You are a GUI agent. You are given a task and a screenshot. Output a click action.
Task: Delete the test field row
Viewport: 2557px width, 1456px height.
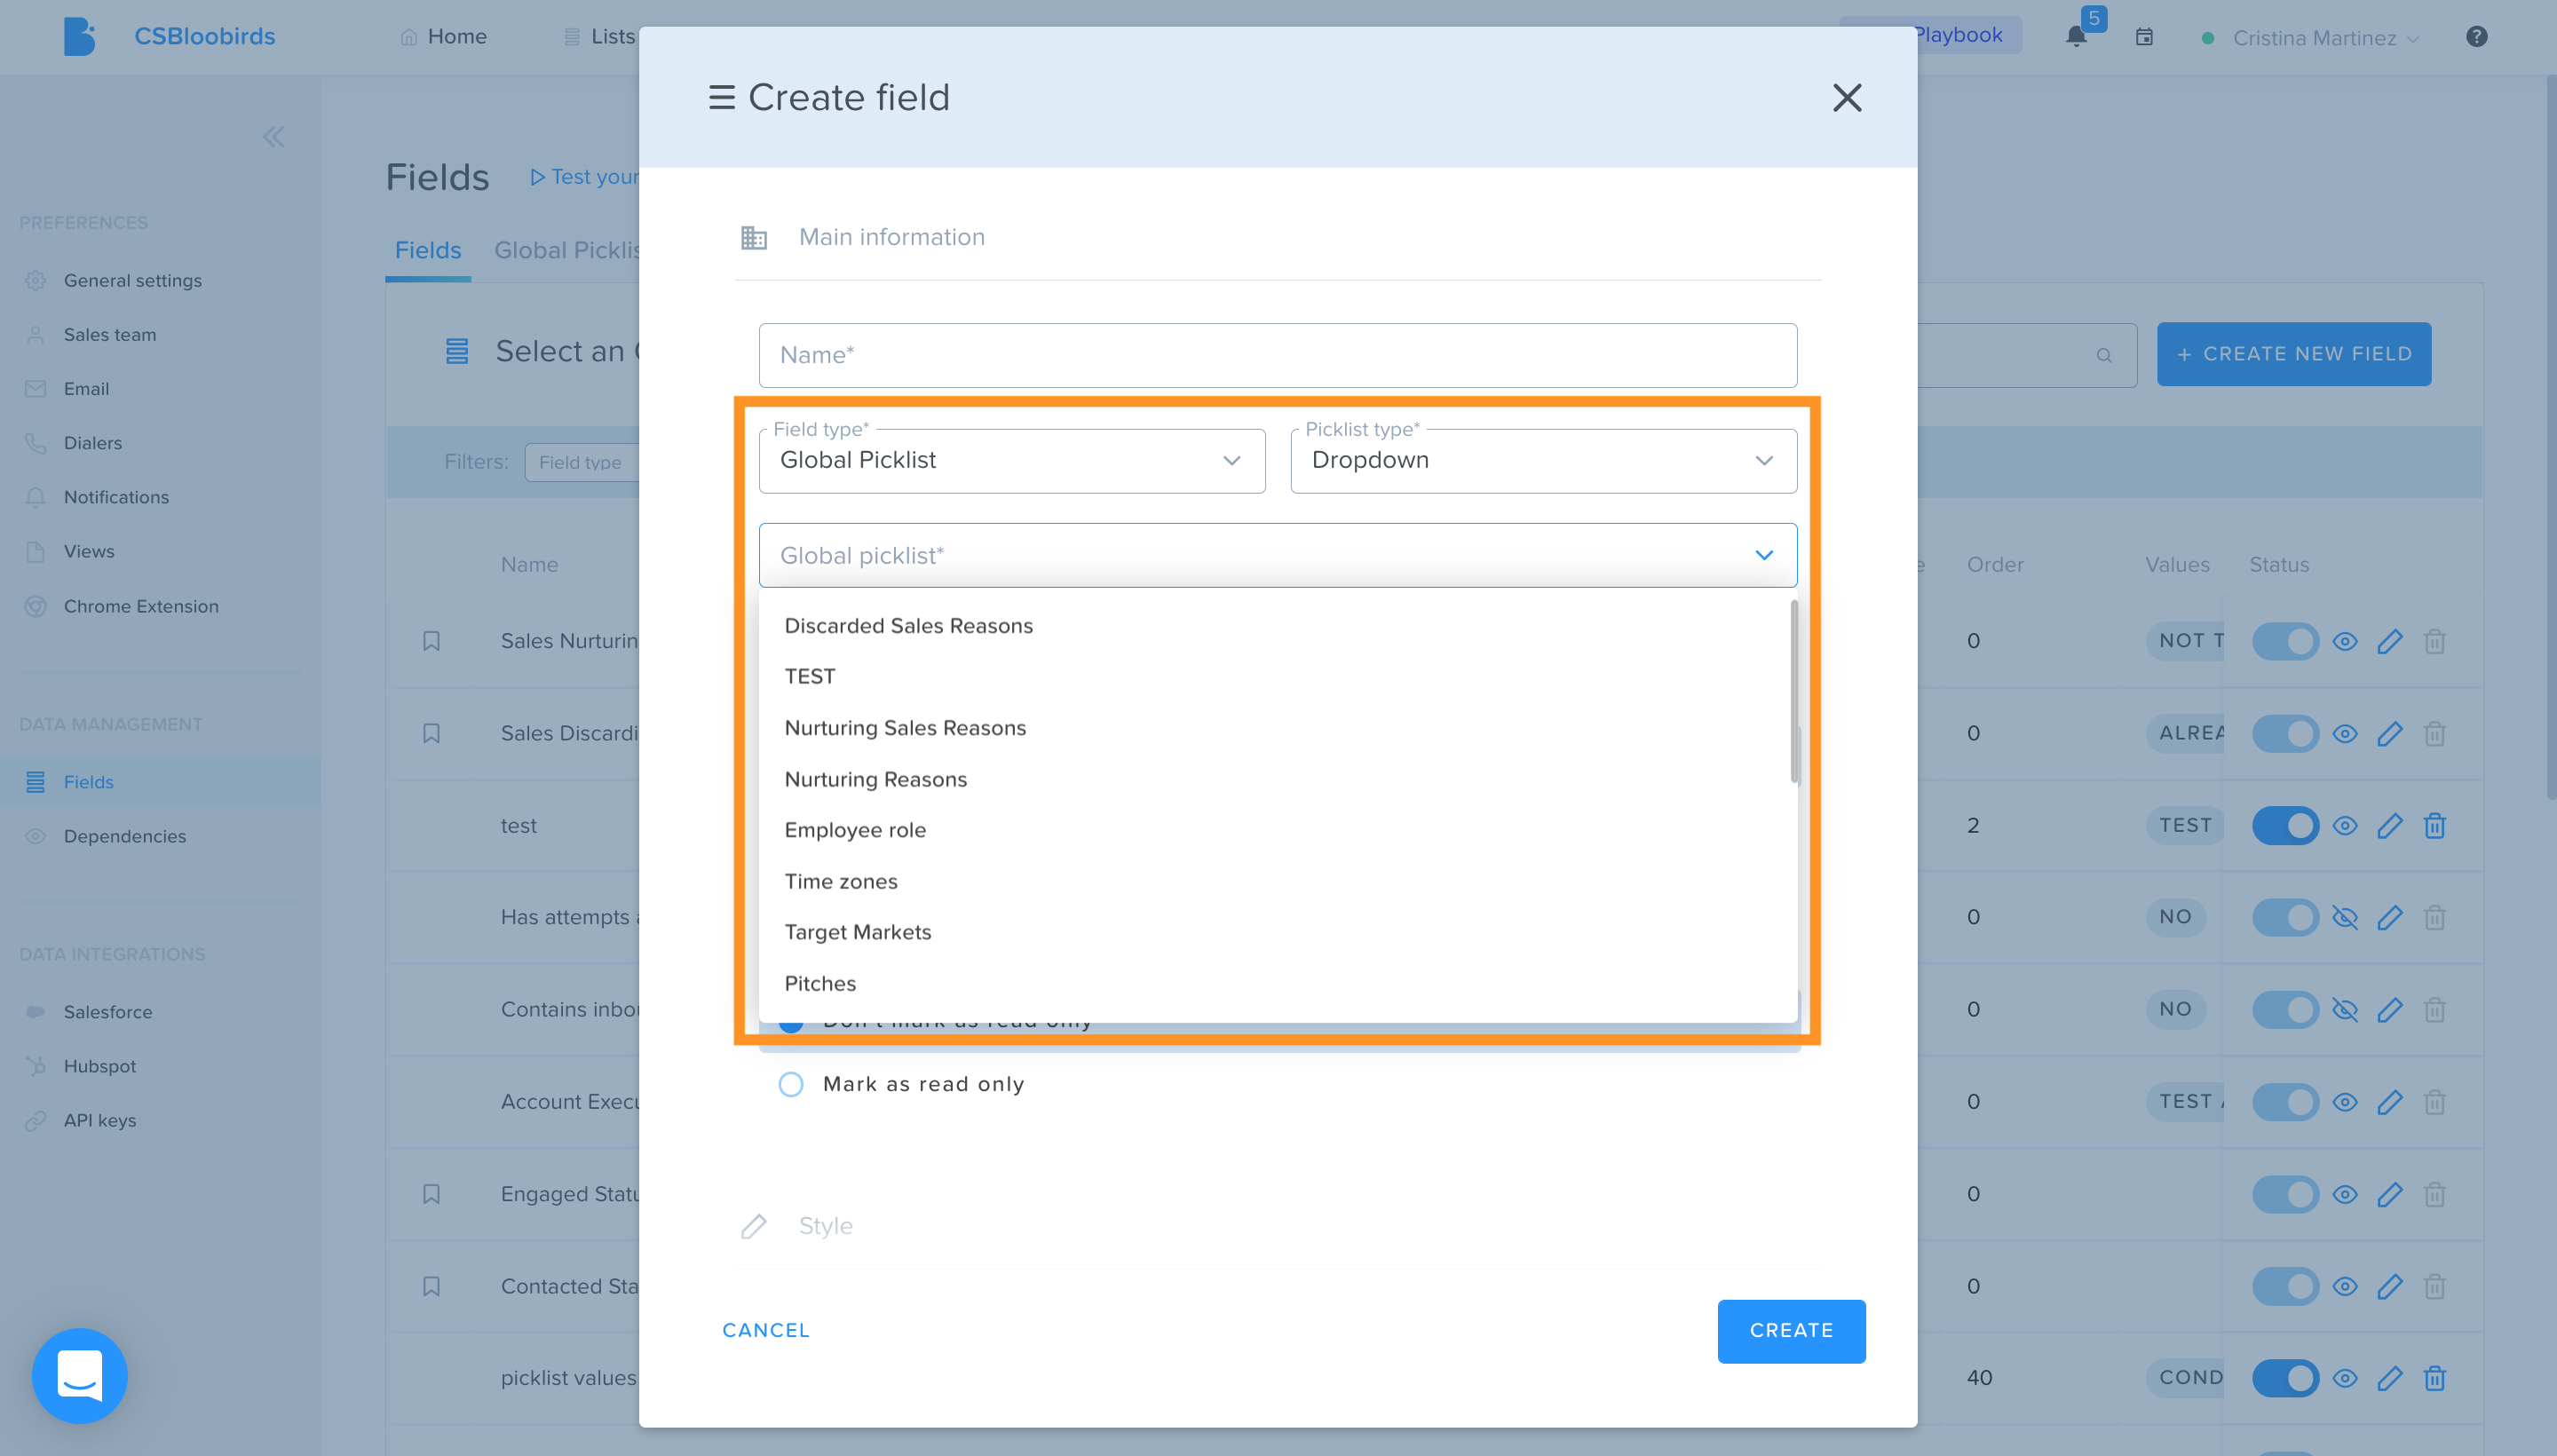(x=2434, y=826)
